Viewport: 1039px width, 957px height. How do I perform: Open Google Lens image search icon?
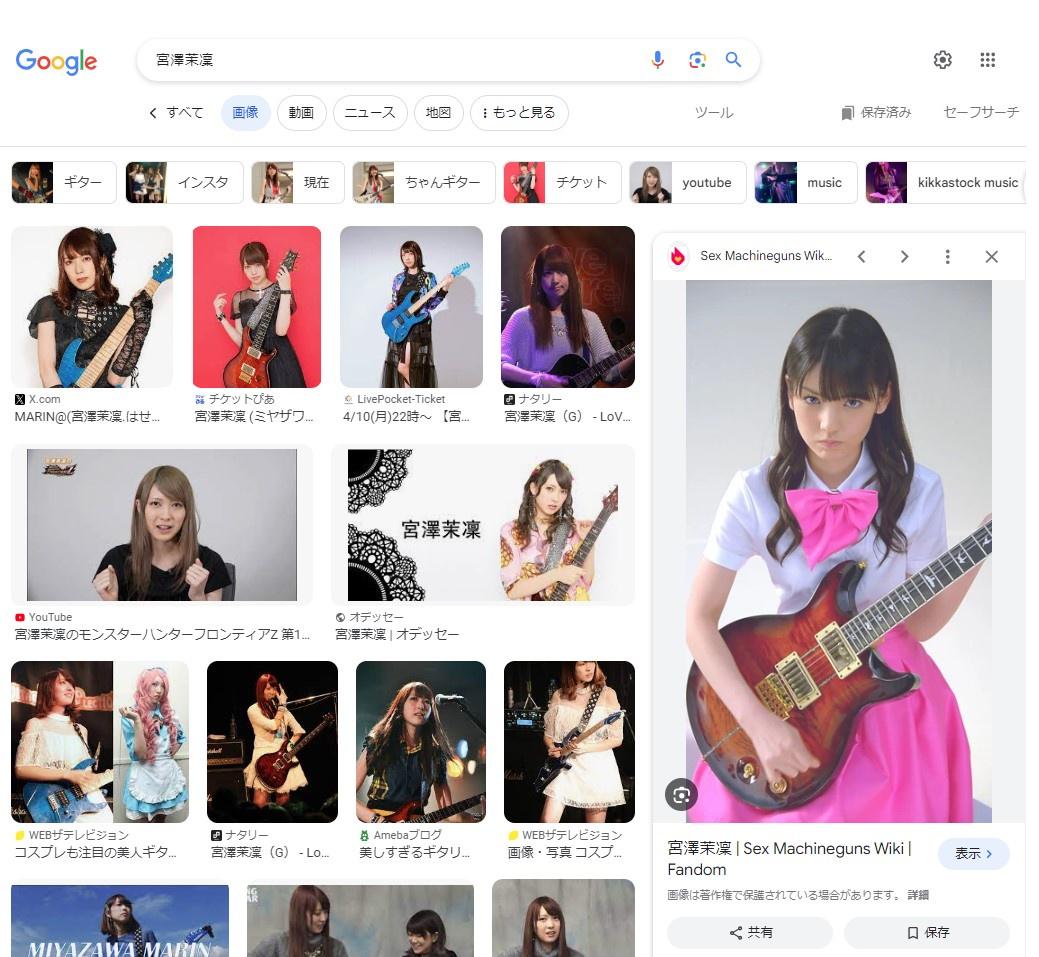(x=697, y=60)
